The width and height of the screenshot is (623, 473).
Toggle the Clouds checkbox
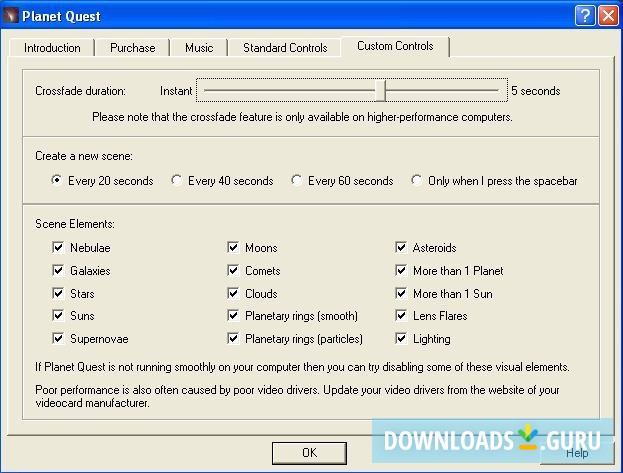coord(233,294)
